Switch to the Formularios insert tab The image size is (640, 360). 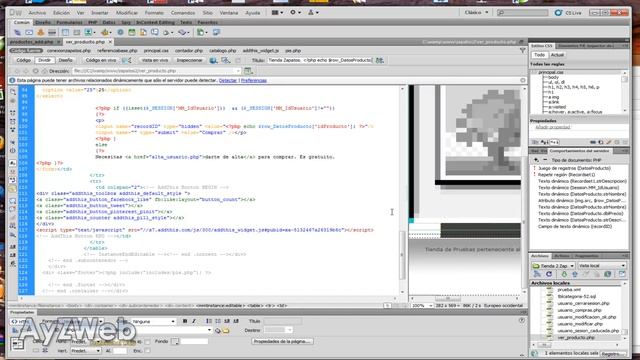[69, 22]
